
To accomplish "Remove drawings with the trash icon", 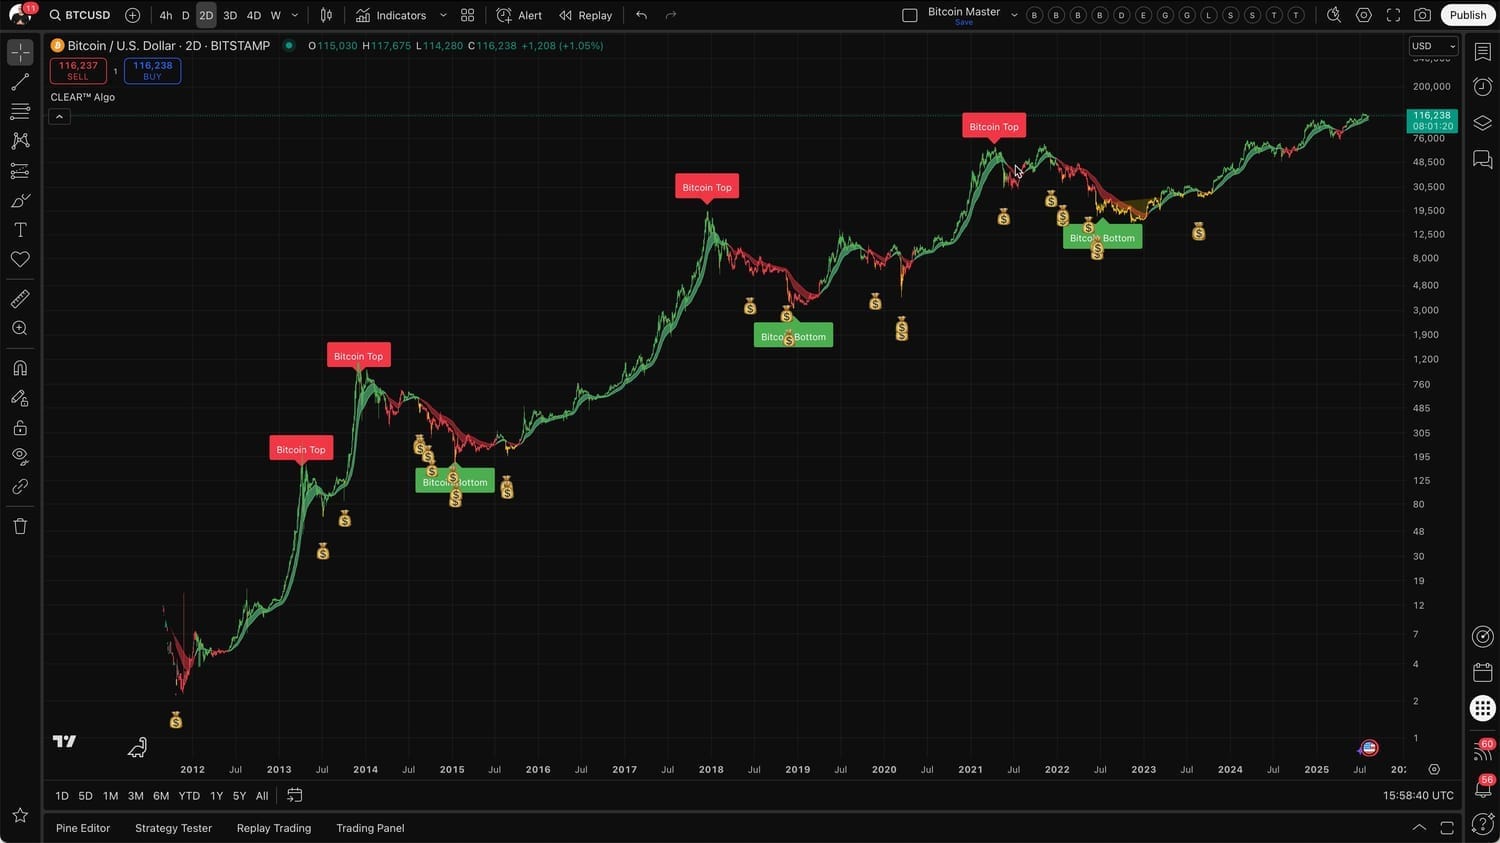I will pyautogui.click(x=20, y=526).
